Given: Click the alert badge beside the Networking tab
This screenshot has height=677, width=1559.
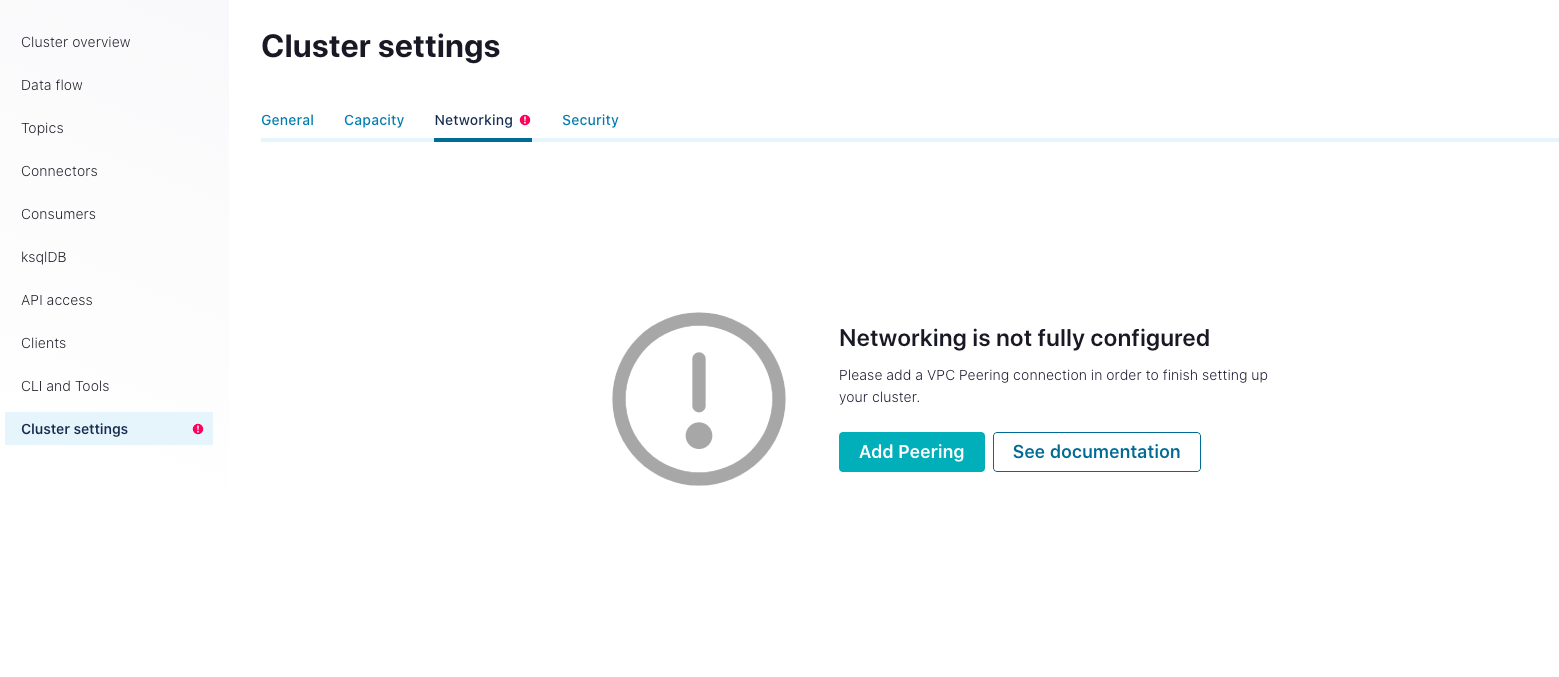Looking at the screenshot, I should (x=527, y=119).
